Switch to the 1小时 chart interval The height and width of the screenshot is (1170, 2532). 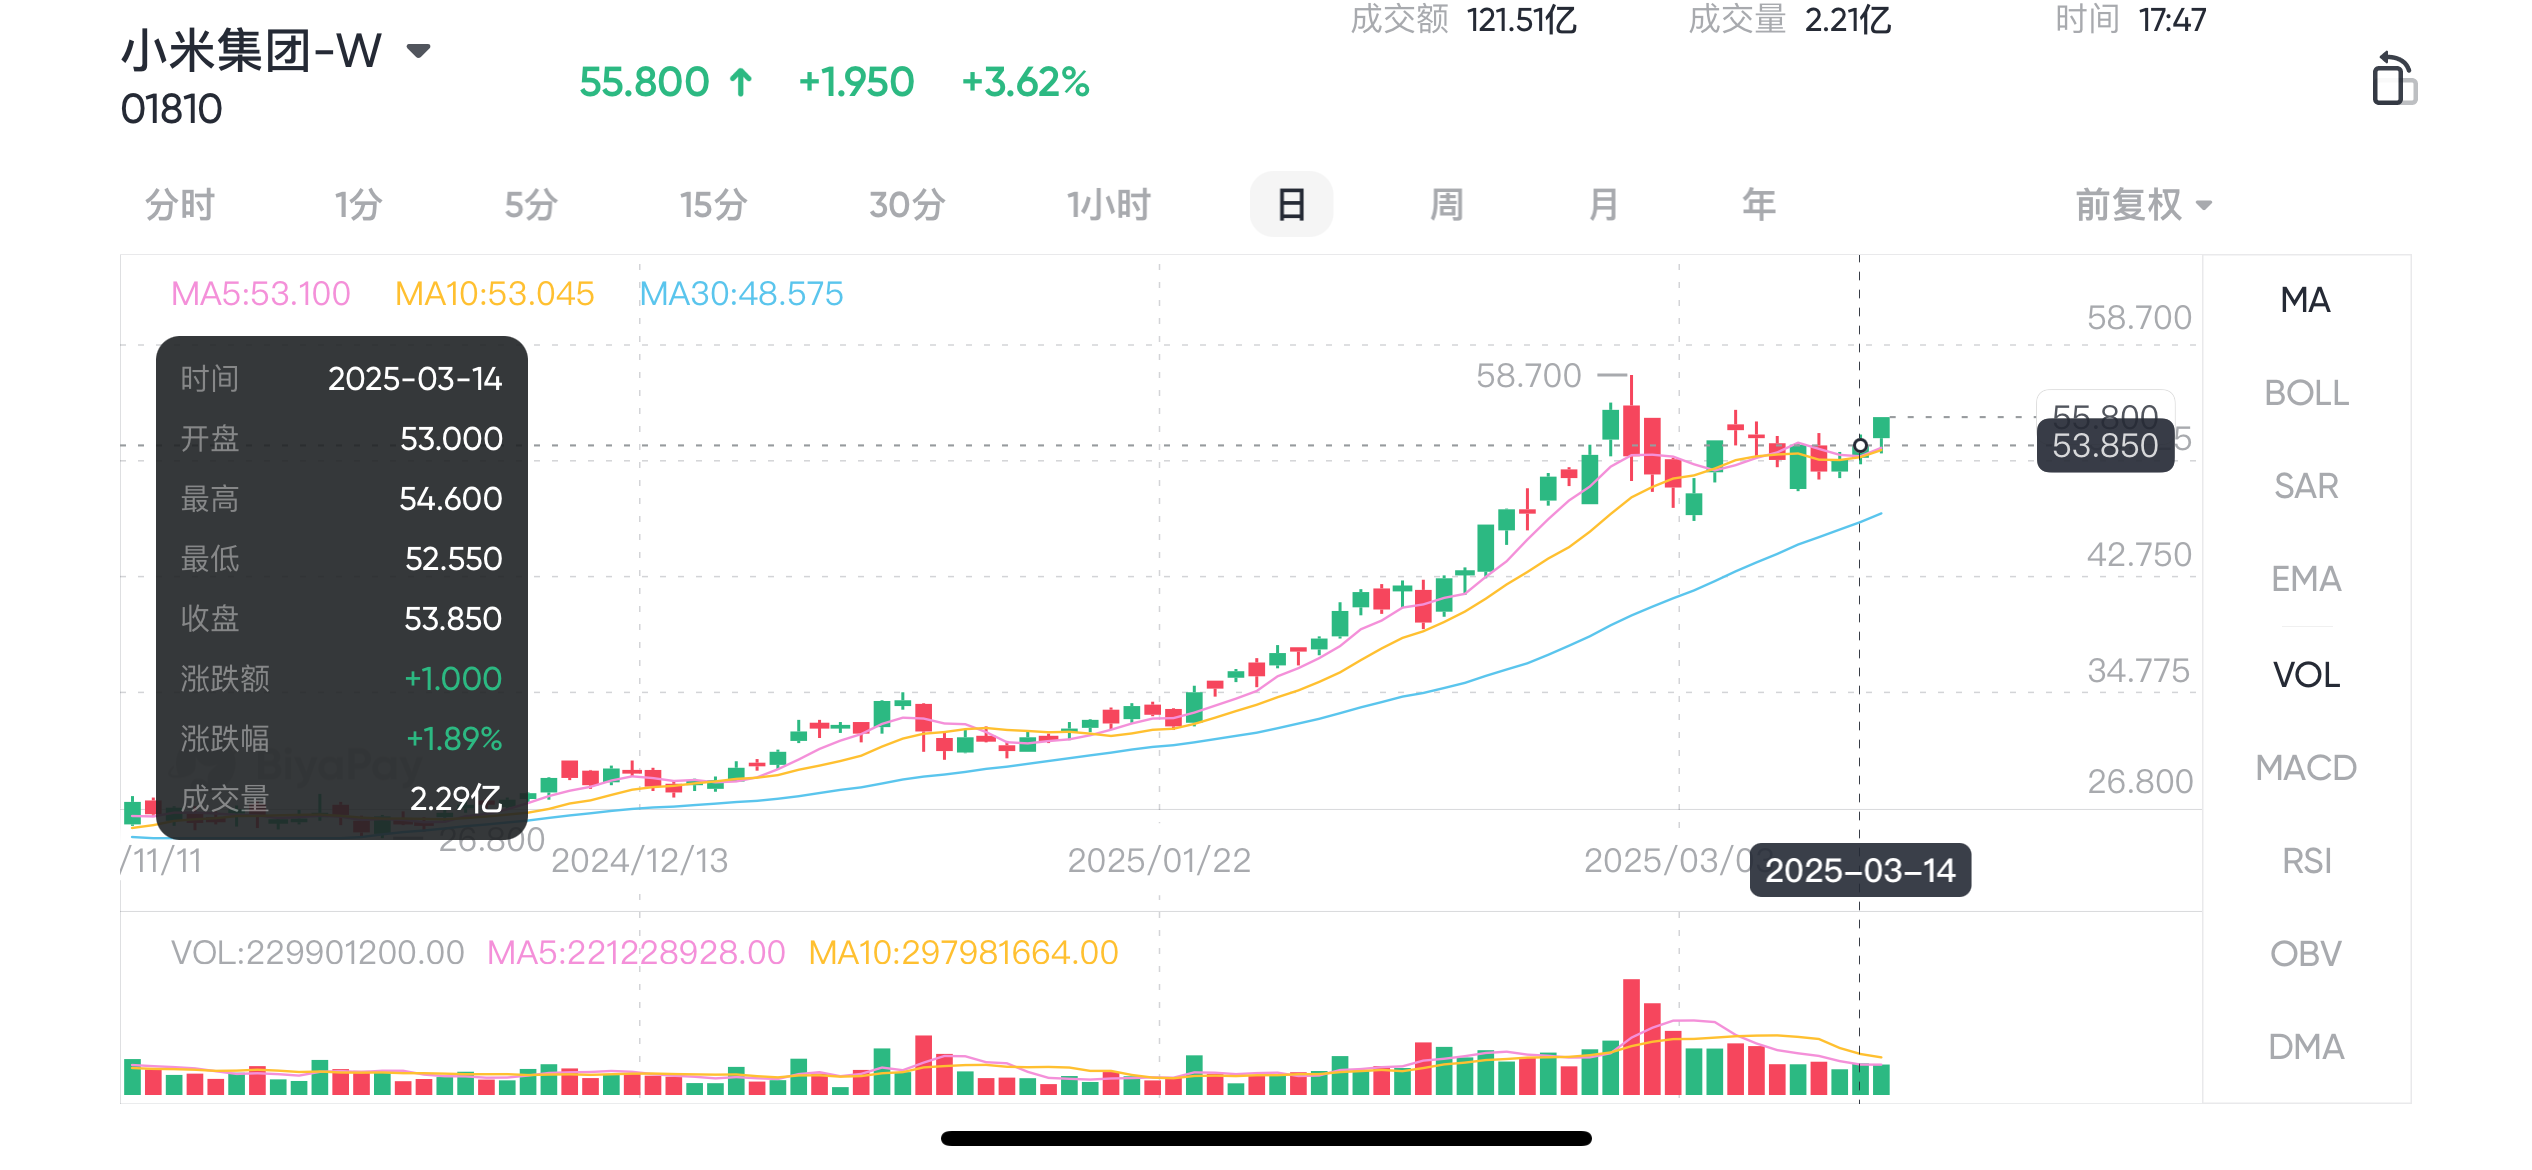tap(1108, 205)
